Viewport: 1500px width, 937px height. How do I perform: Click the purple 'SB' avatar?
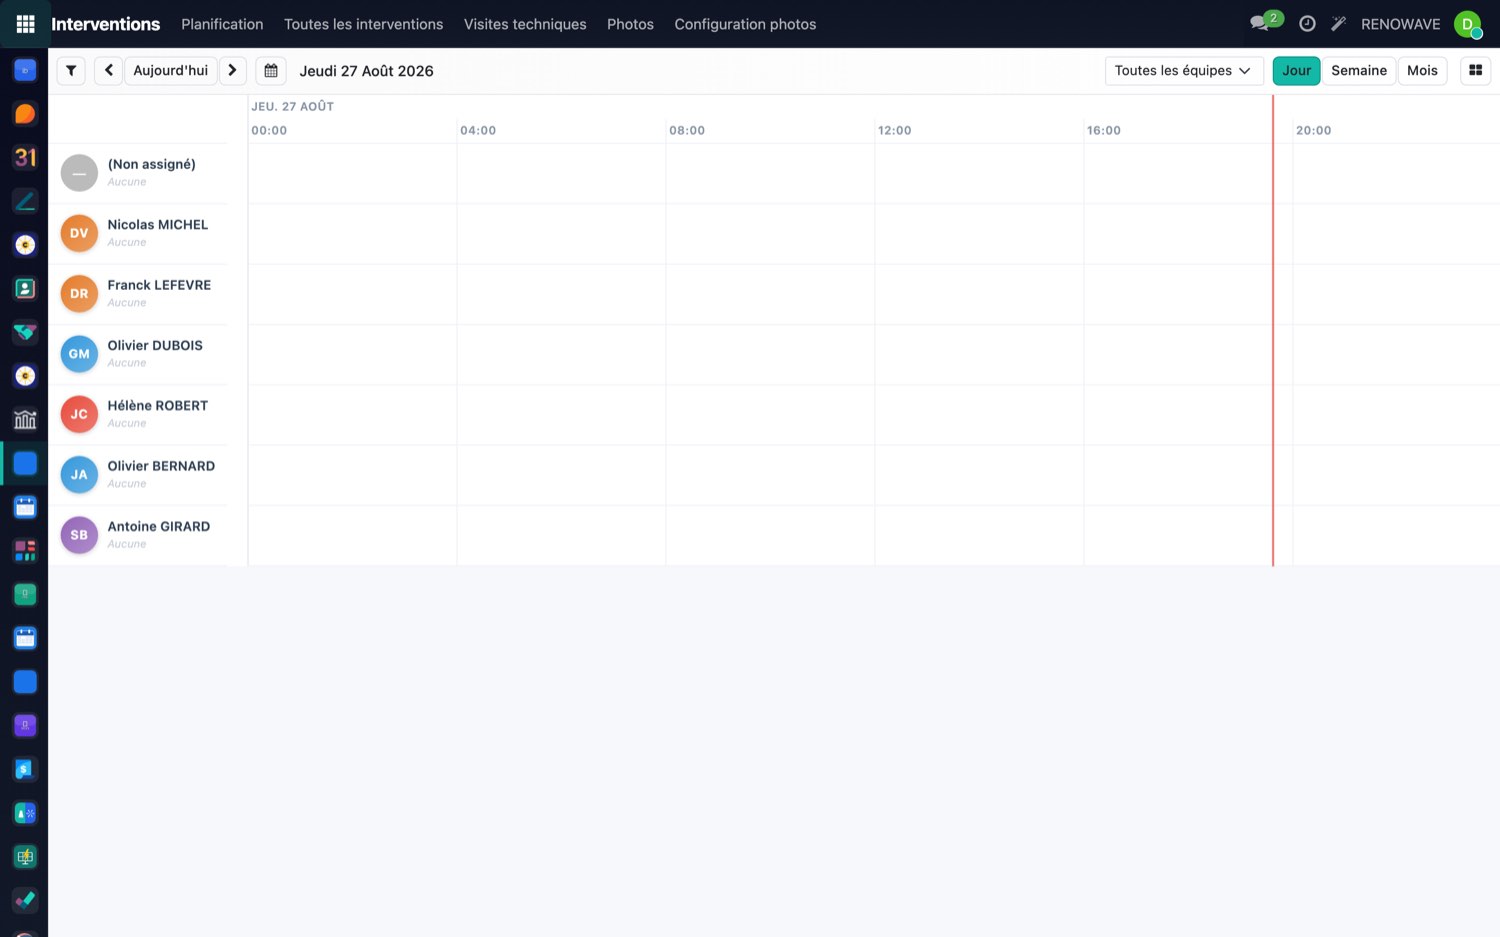79,535
